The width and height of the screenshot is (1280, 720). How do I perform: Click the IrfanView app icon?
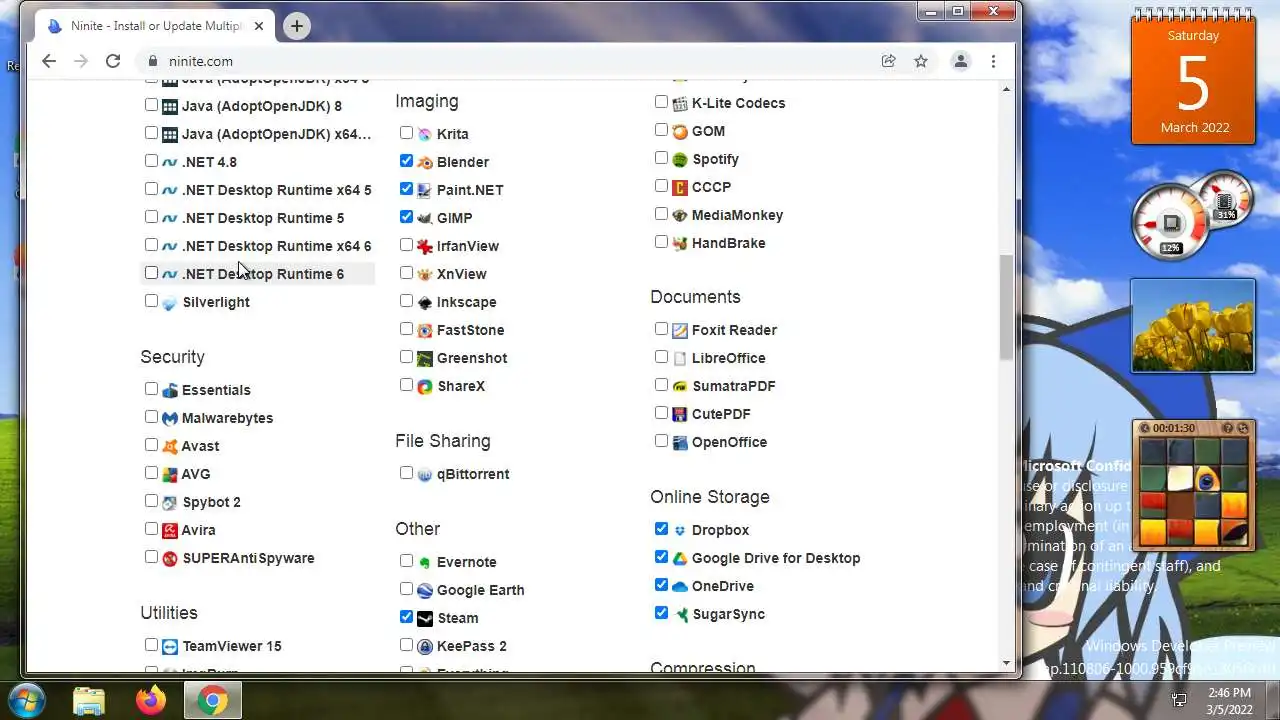(x=425, y=246)
